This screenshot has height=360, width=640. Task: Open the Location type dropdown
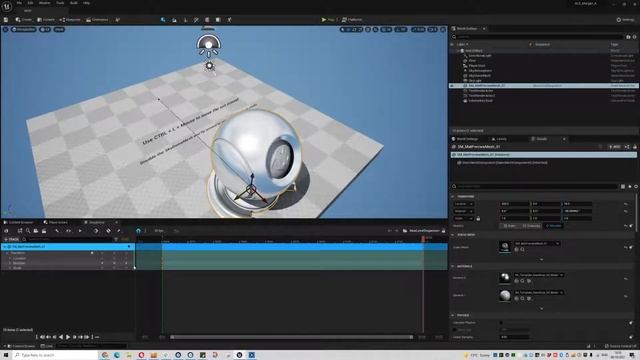(x=464, y=204)
